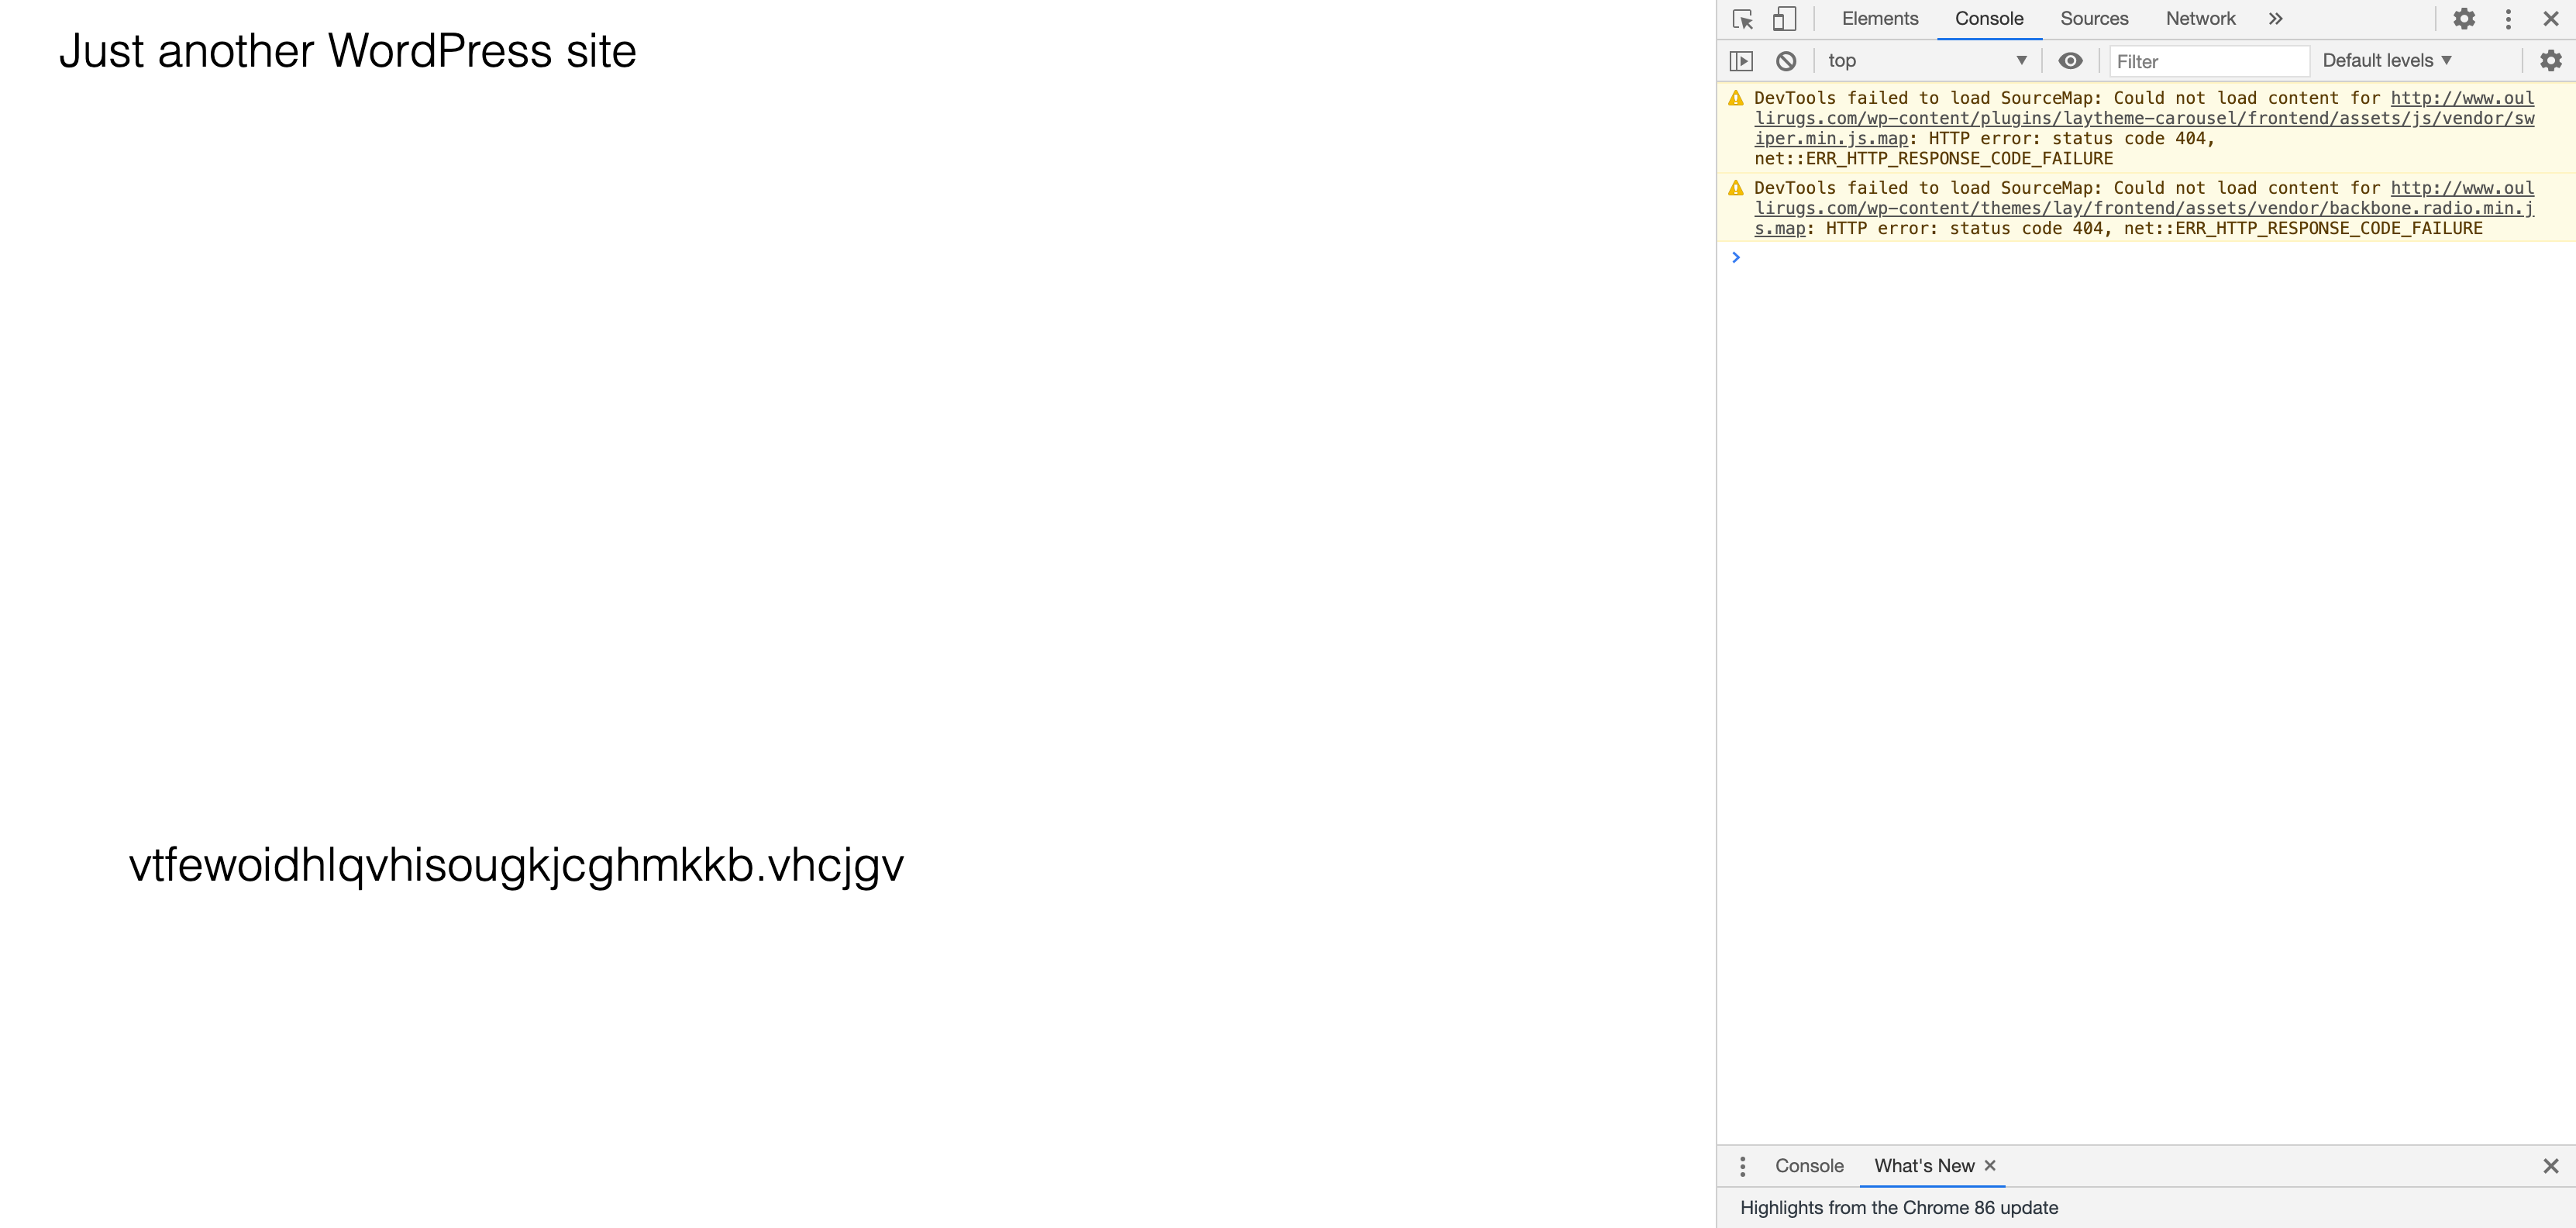Screen dimensions: 2576x1228
Task: Click the console Filter input field
Action: point(2208,61)
